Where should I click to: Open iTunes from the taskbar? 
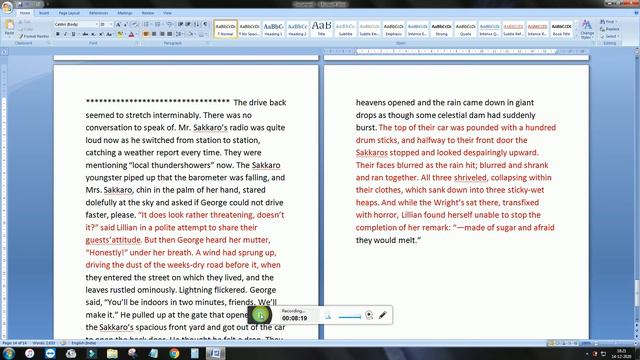pyautogui.click(x=29, y=353)
